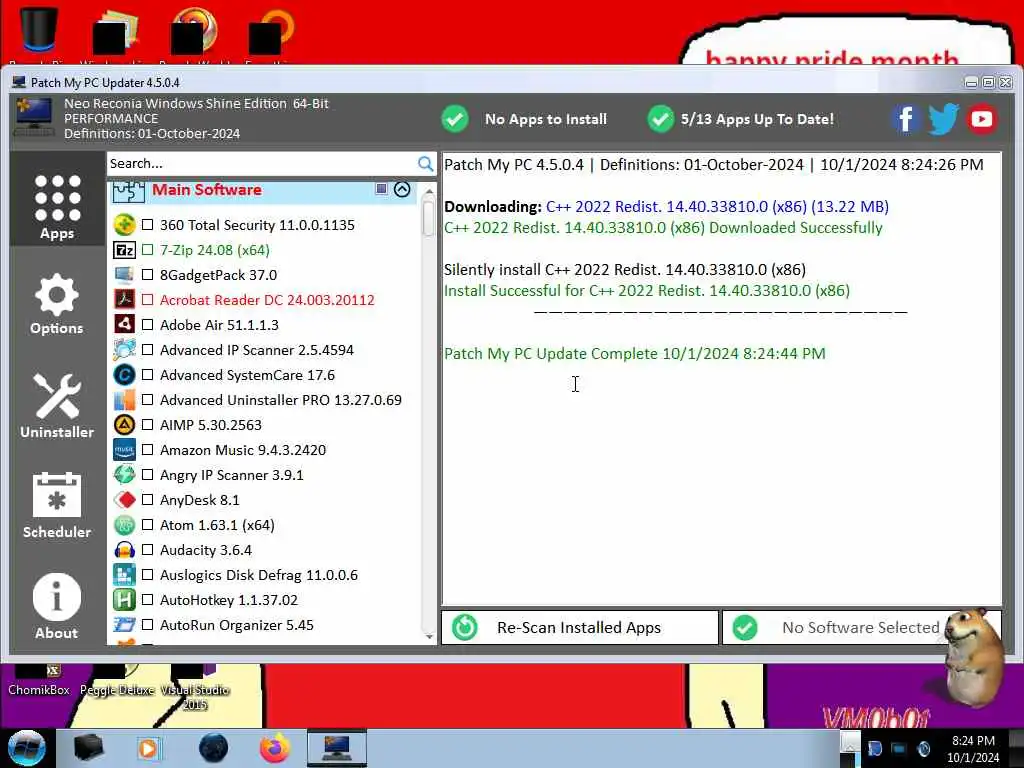Click the No Apps to Install status

pyautogui.click(x=524, y=119)
